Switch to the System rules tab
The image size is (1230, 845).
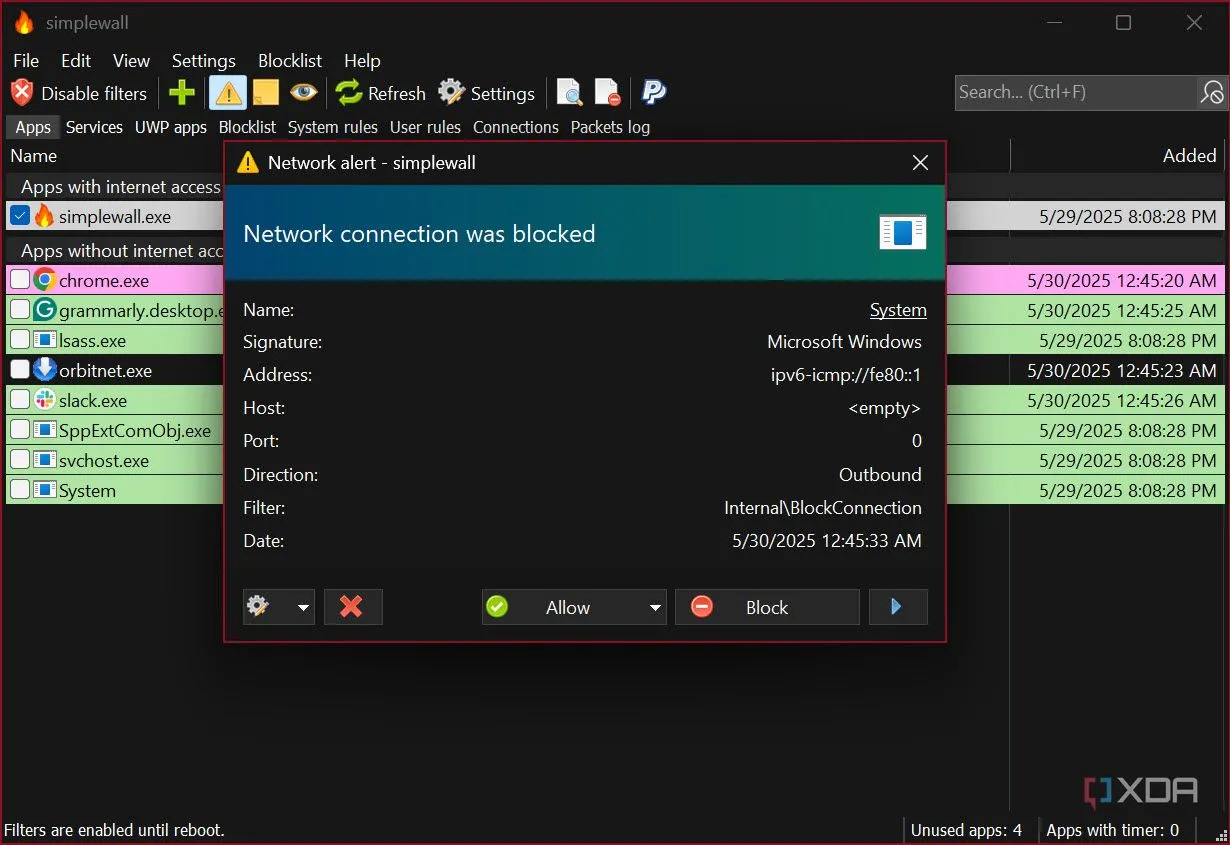tap(333, 127)
